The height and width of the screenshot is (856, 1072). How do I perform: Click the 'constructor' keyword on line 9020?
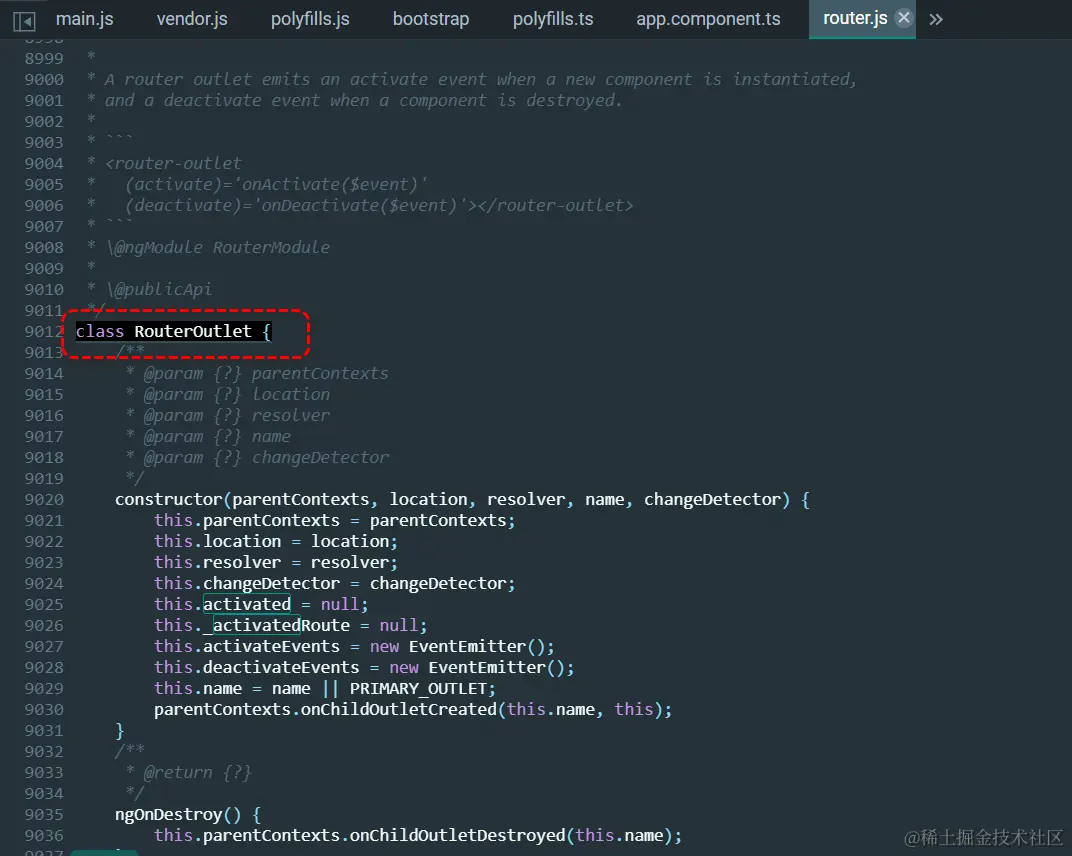168,500
